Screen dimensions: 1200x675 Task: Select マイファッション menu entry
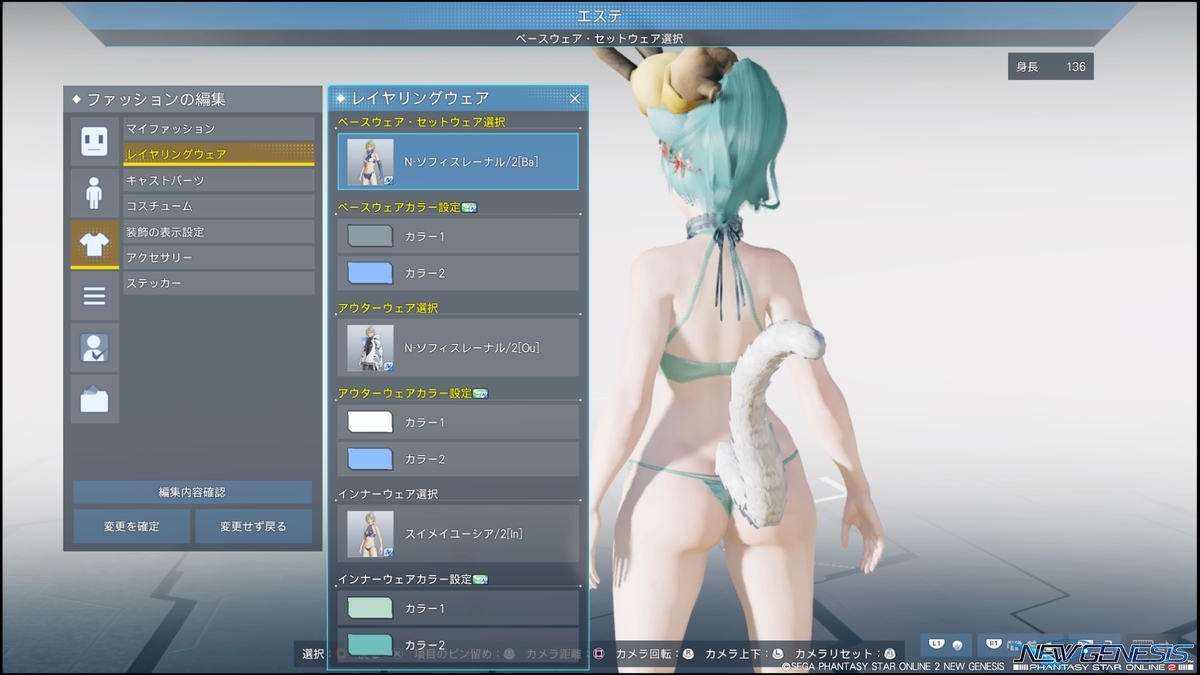218,129
